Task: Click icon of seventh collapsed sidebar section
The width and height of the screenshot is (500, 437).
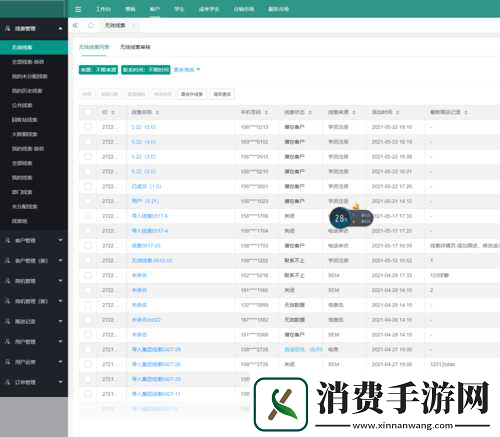Action: (7, 362)
